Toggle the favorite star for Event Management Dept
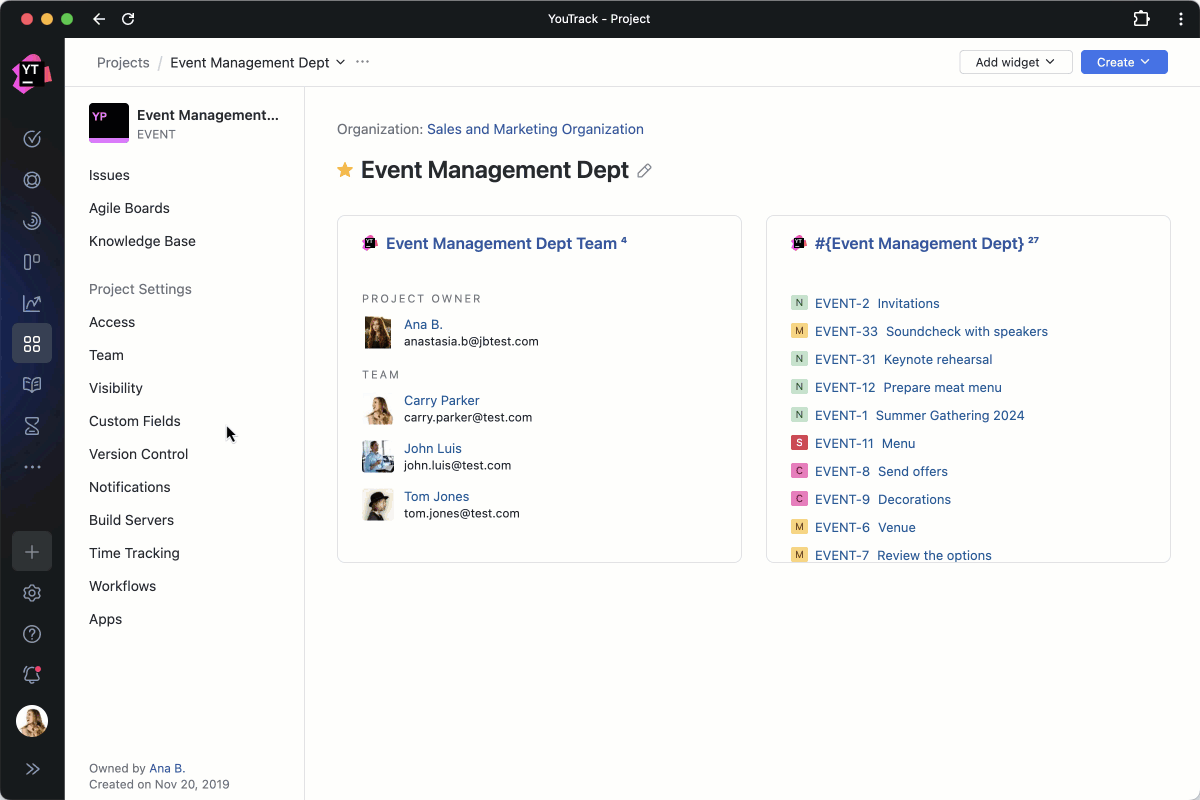The height and width of the screenshot is (800, 1200). pyautogui.click(x=345, y=170)
